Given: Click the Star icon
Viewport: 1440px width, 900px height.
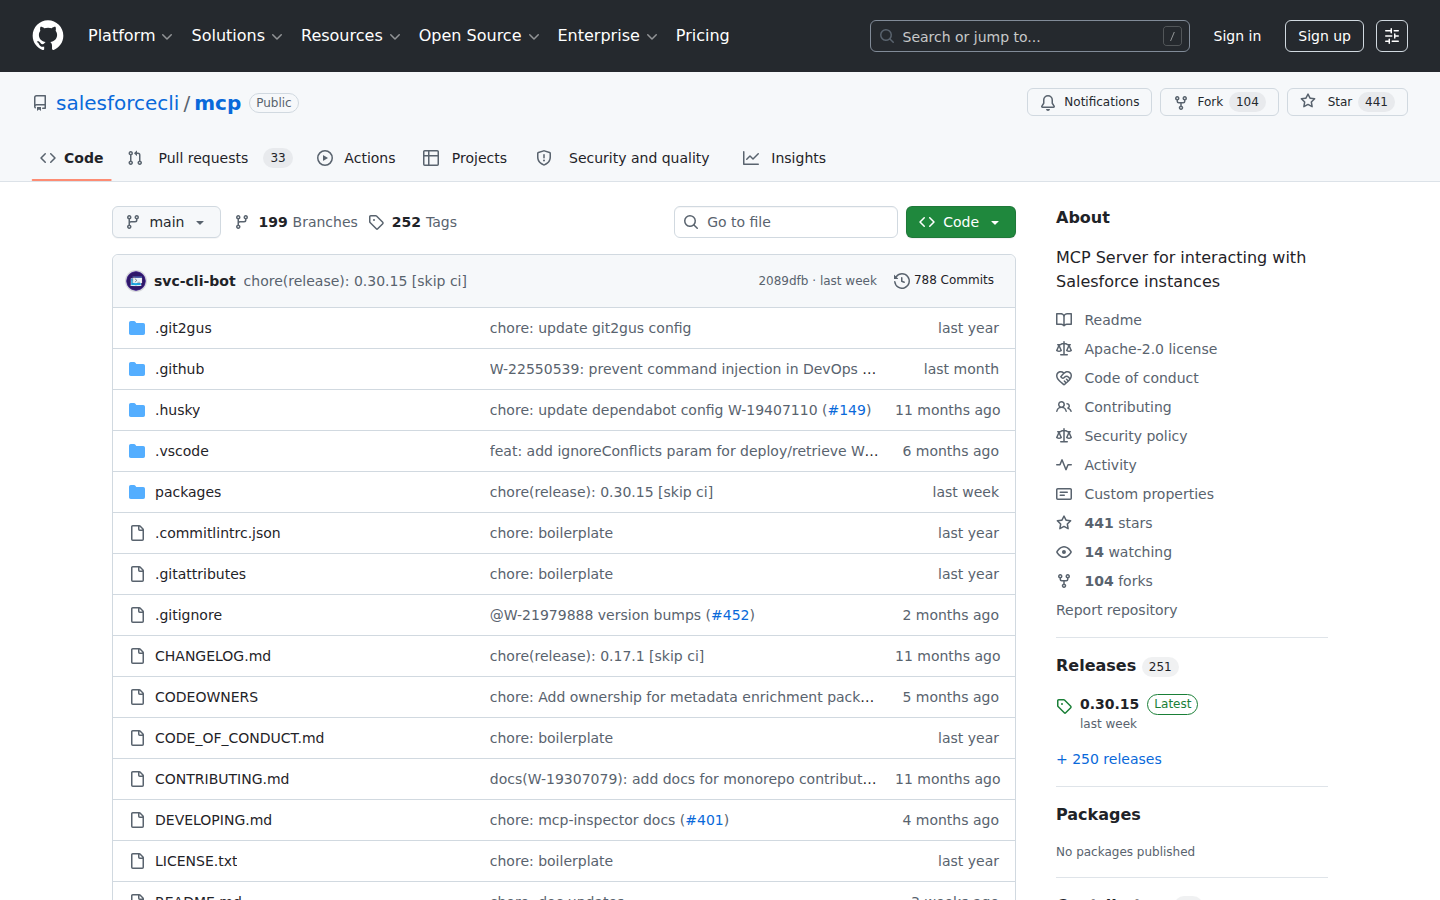Looking at the screenshot, I should pos(1308,102).
